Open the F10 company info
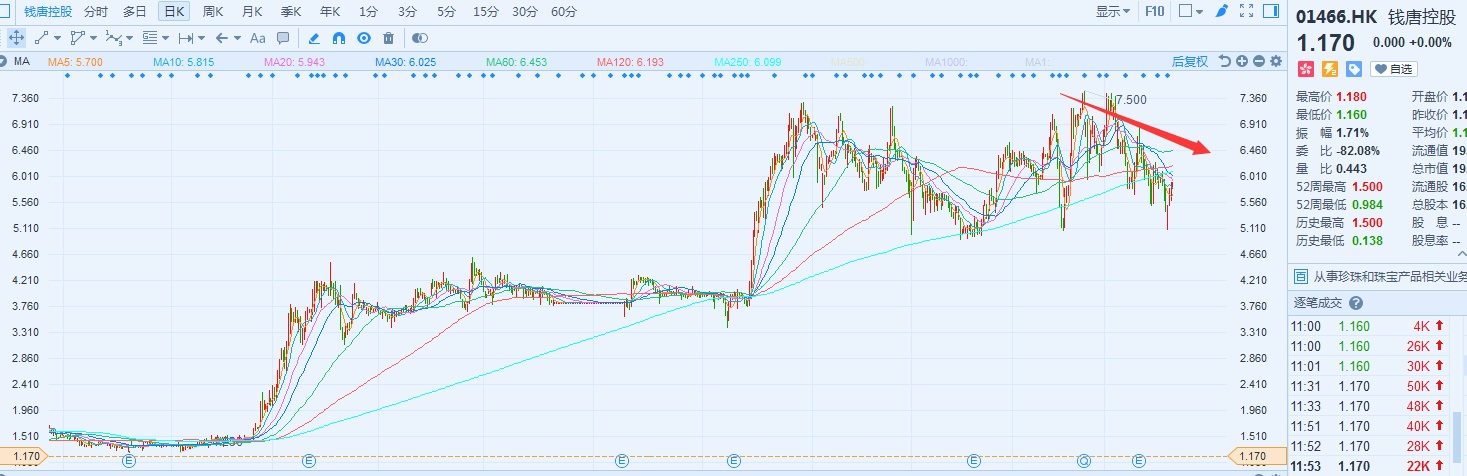Image resolution: width=1467 pixels, height=476 pixels. [x=1155, y=12]
